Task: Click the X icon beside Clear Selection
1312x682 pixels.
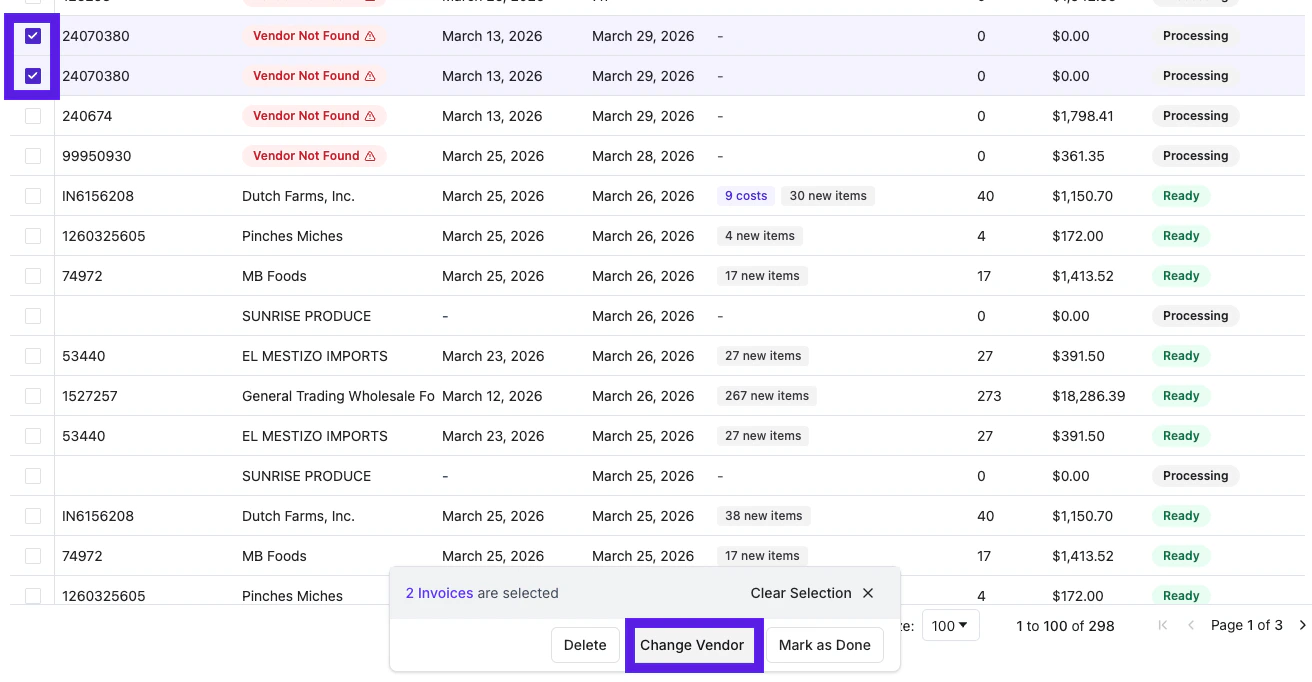Action: click(867, 592)
